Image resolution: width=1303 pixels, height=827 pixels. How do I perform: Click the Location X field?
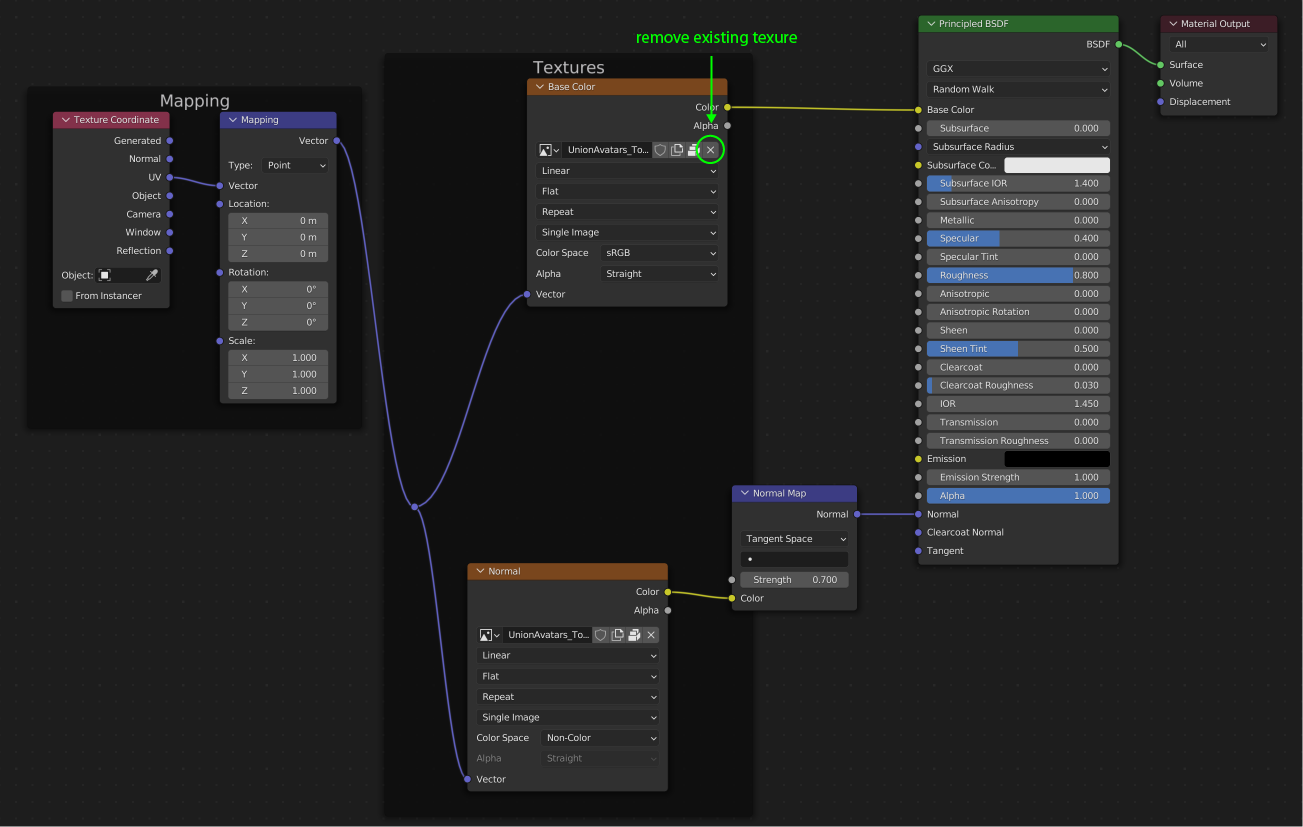tap(278, 220)
